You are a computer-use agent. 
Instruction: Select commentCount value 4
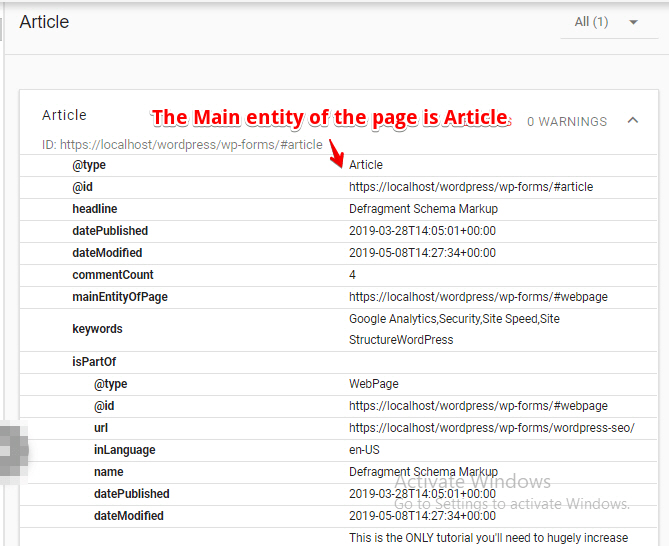pyautogui.click(x=352, y=275)
